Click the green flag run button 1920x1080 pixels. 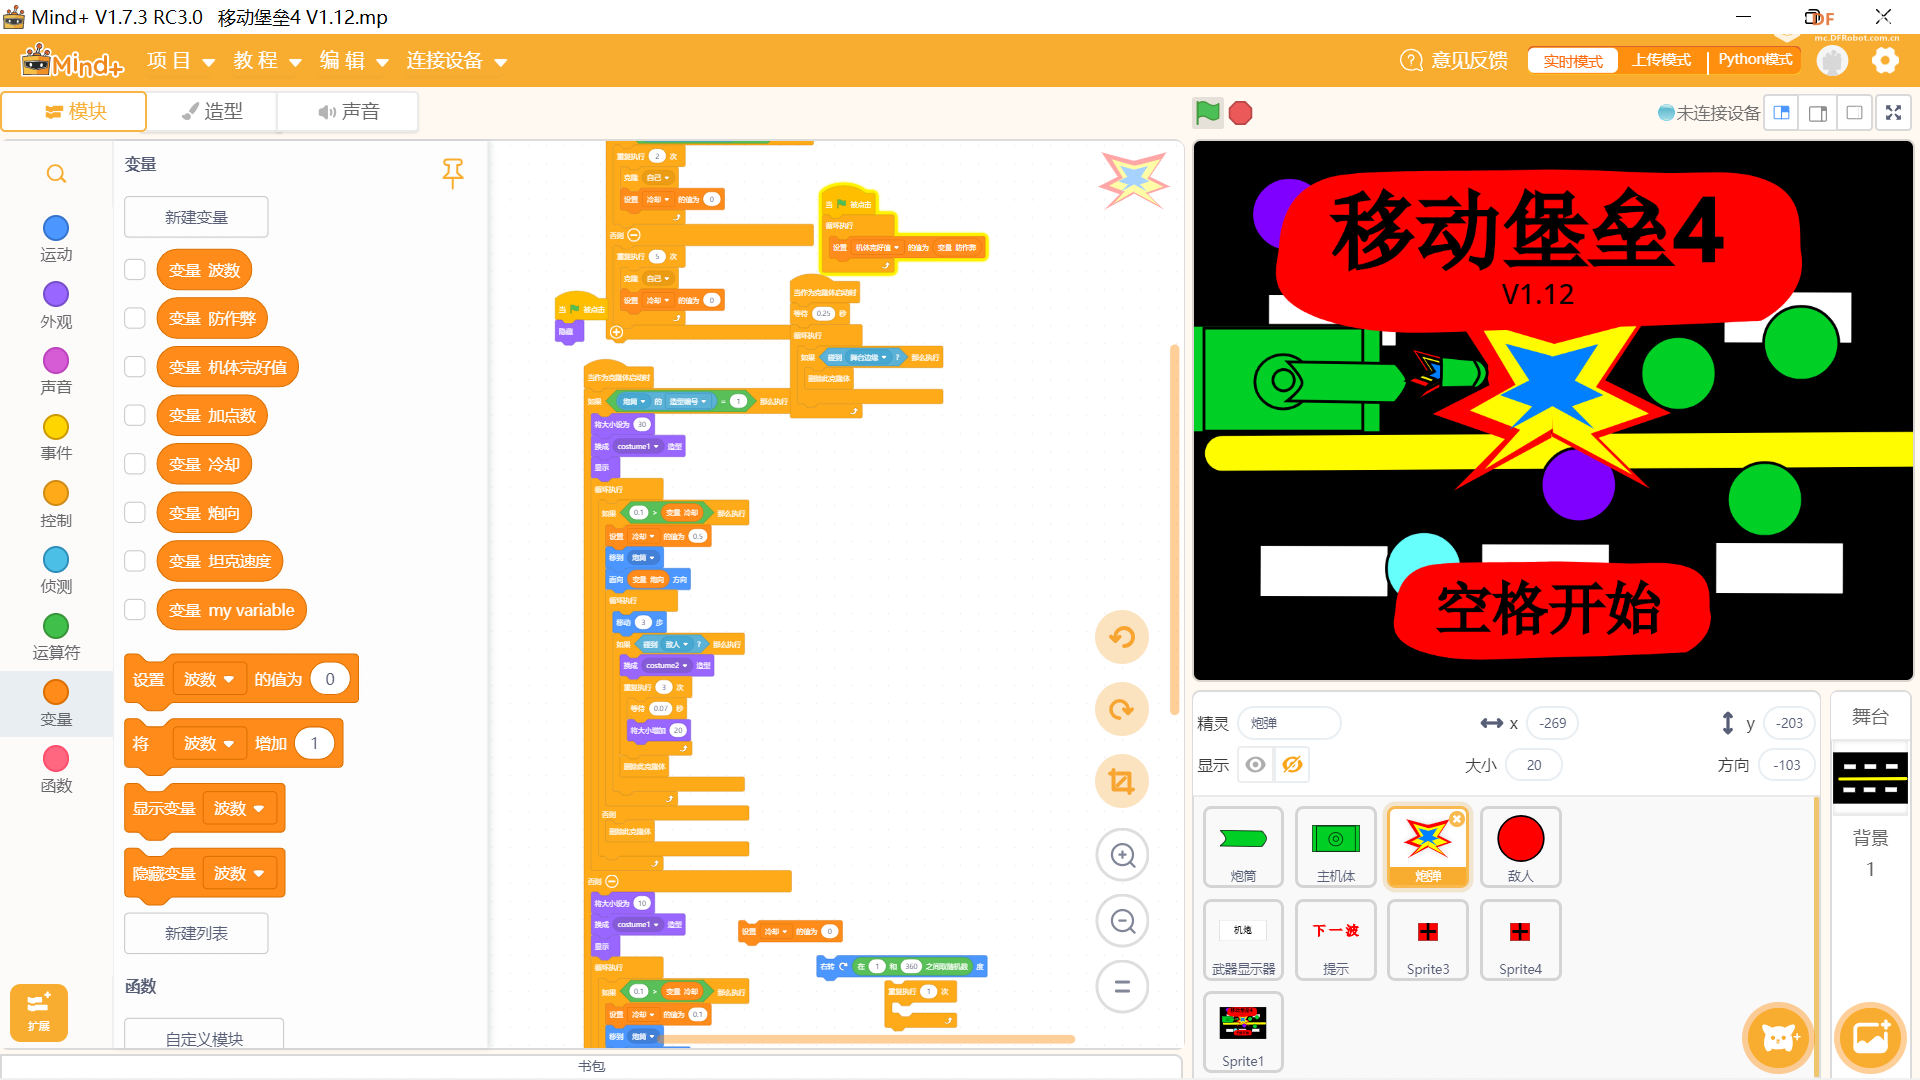1207,113
